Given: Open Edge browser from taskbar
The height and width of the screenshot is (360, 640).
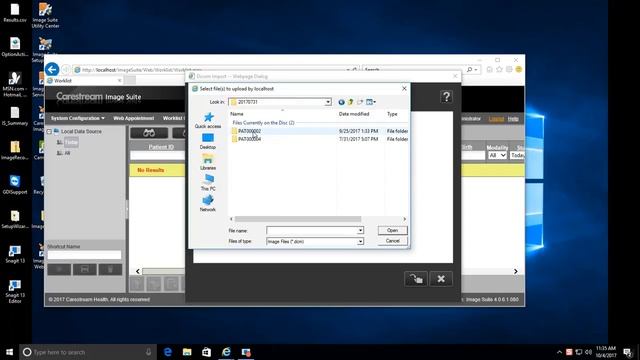Looking at the screenshot, I should [168, 352].
